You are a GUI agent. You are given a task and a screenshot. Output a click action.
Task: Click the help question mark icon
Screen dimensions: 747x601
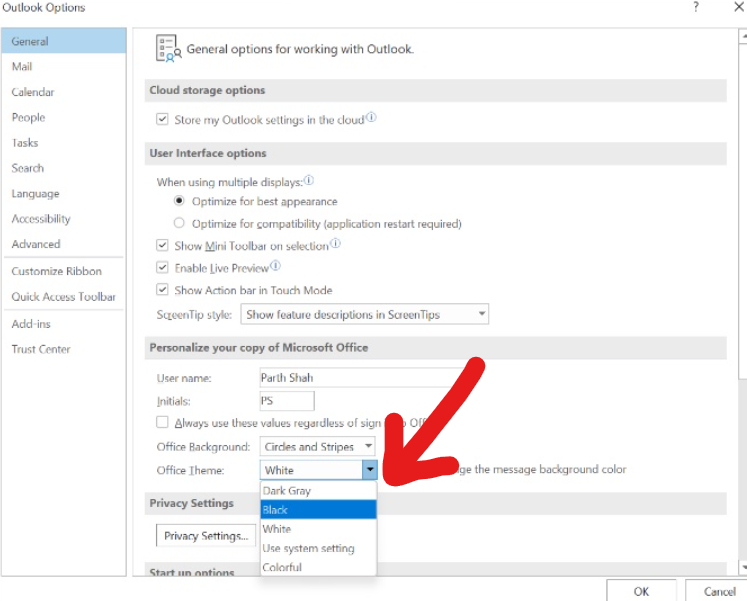click(x=696, y=7)
